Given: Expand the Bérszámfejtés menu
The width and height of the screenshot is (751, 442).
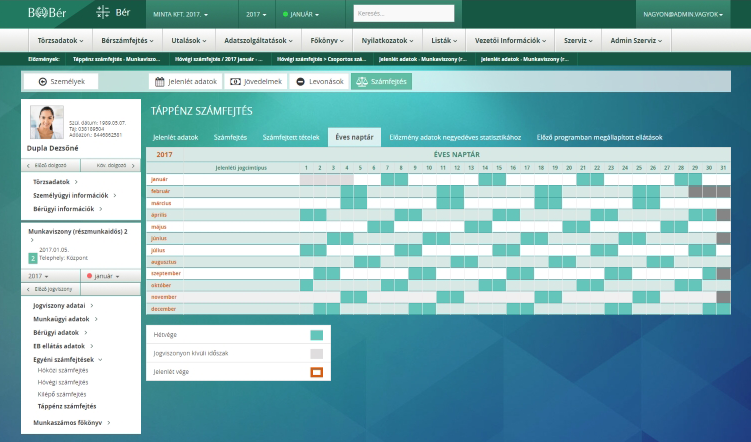Looking at the screenshot, I should pos(127,41).
